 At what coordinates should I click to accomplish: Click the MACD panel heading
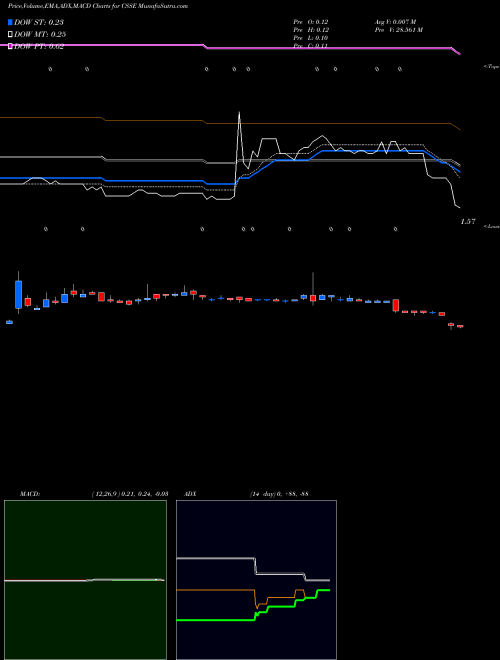click(x=29, y=493)
